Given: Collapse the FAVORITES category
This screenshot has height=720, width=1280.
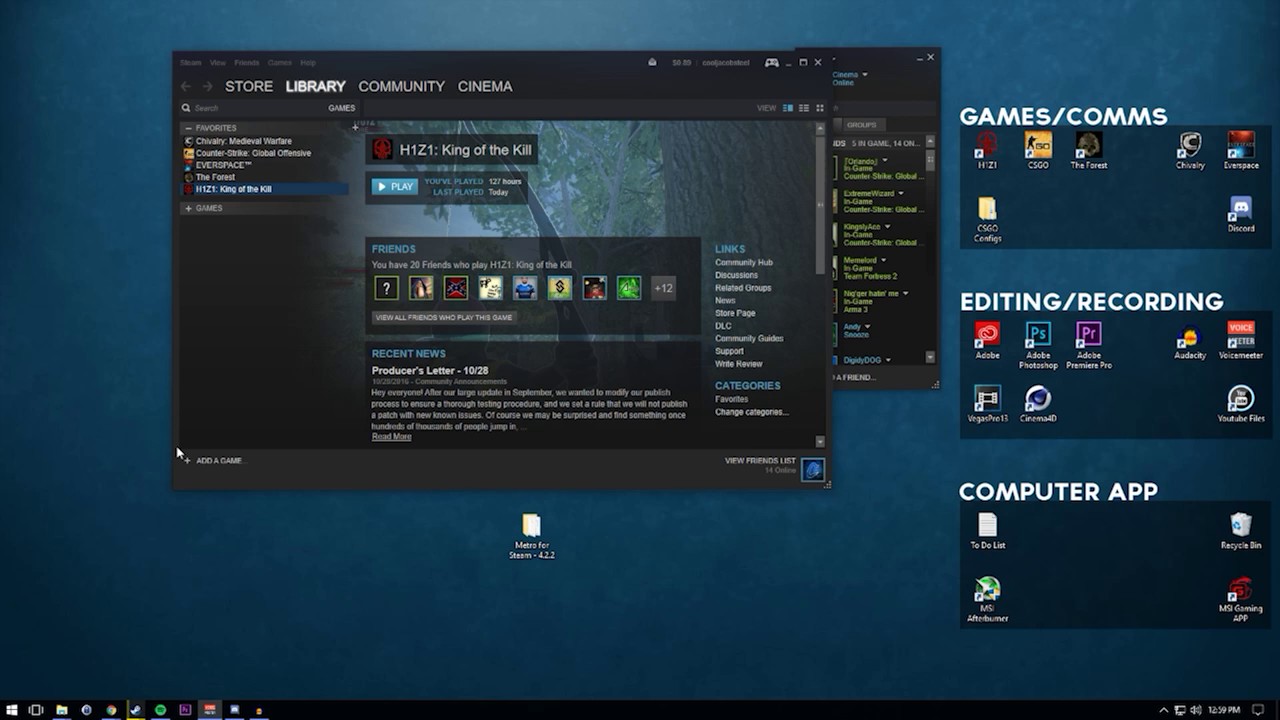Looking at the screenshot, I should (x=188, y=128).
